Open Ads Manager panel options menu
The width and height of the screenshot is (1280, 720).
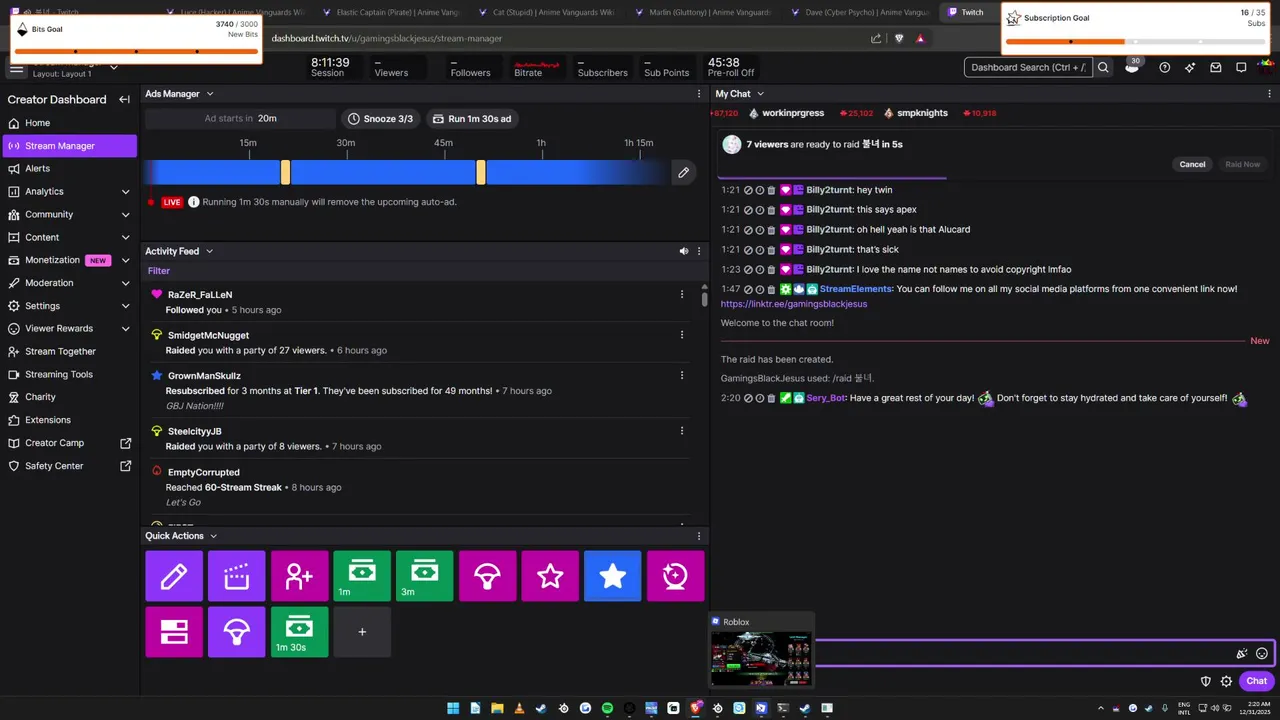tap(699, 93)
